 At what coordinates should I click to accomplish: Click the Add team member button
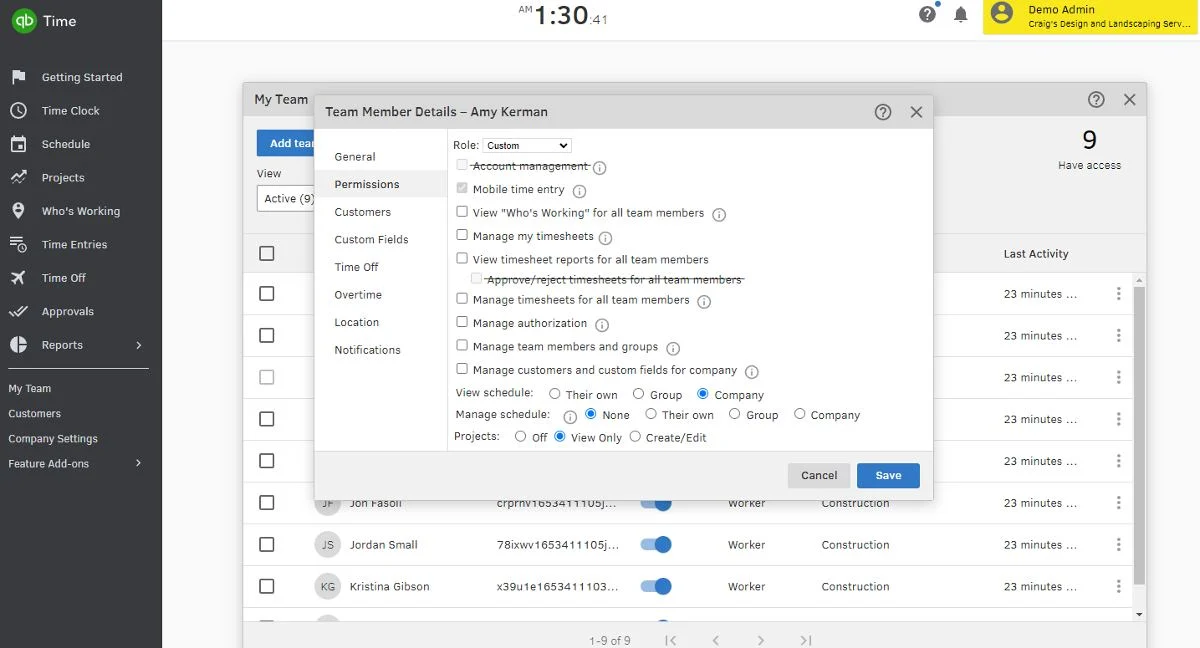(x=286, y=143)
